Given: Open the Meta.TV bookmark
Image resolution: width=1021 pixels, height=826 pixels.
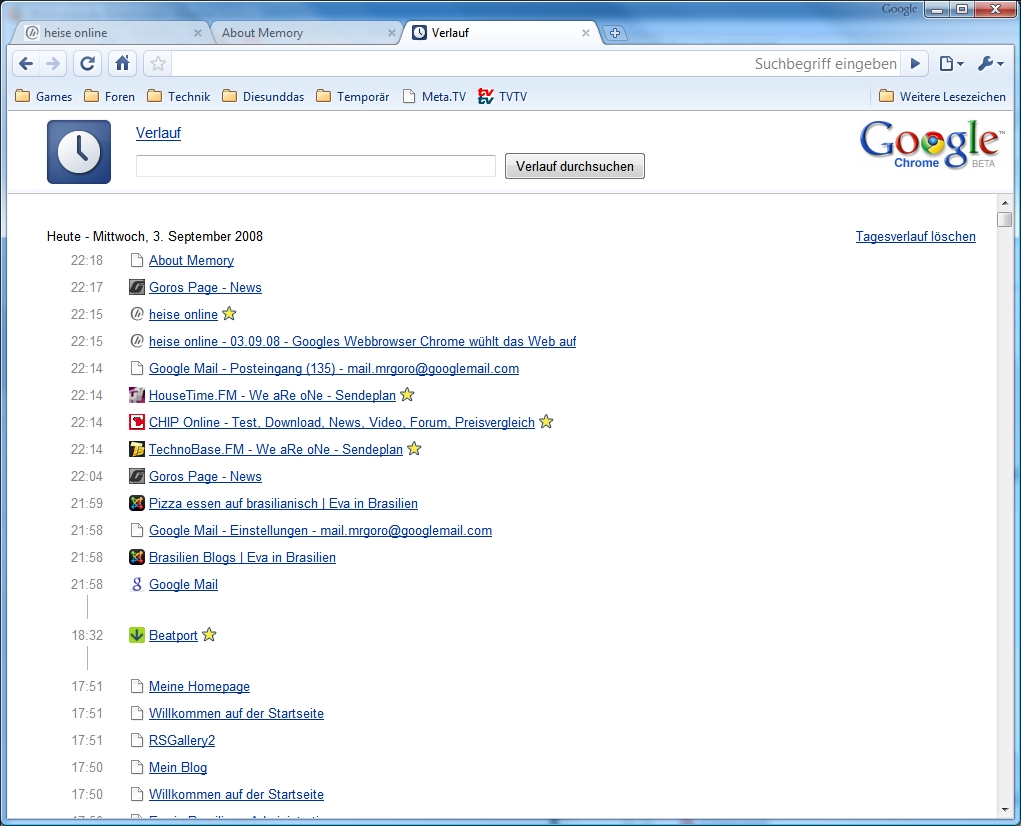Looking at the screenshot, I should 434,96.
